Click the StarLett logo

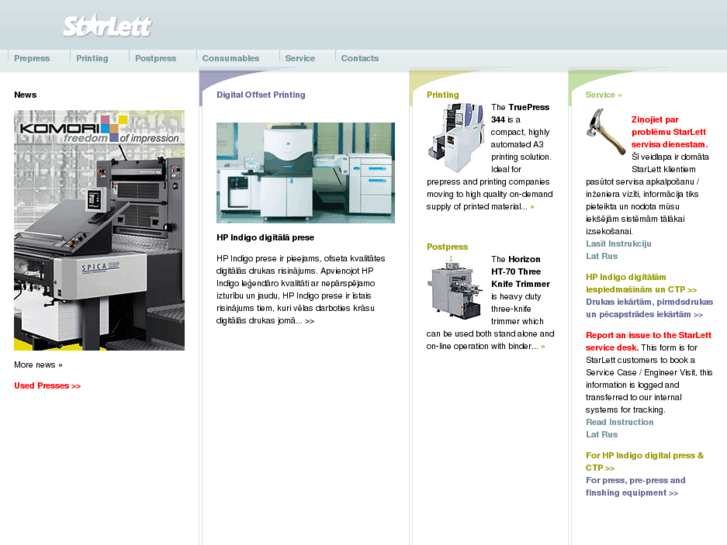108,26
